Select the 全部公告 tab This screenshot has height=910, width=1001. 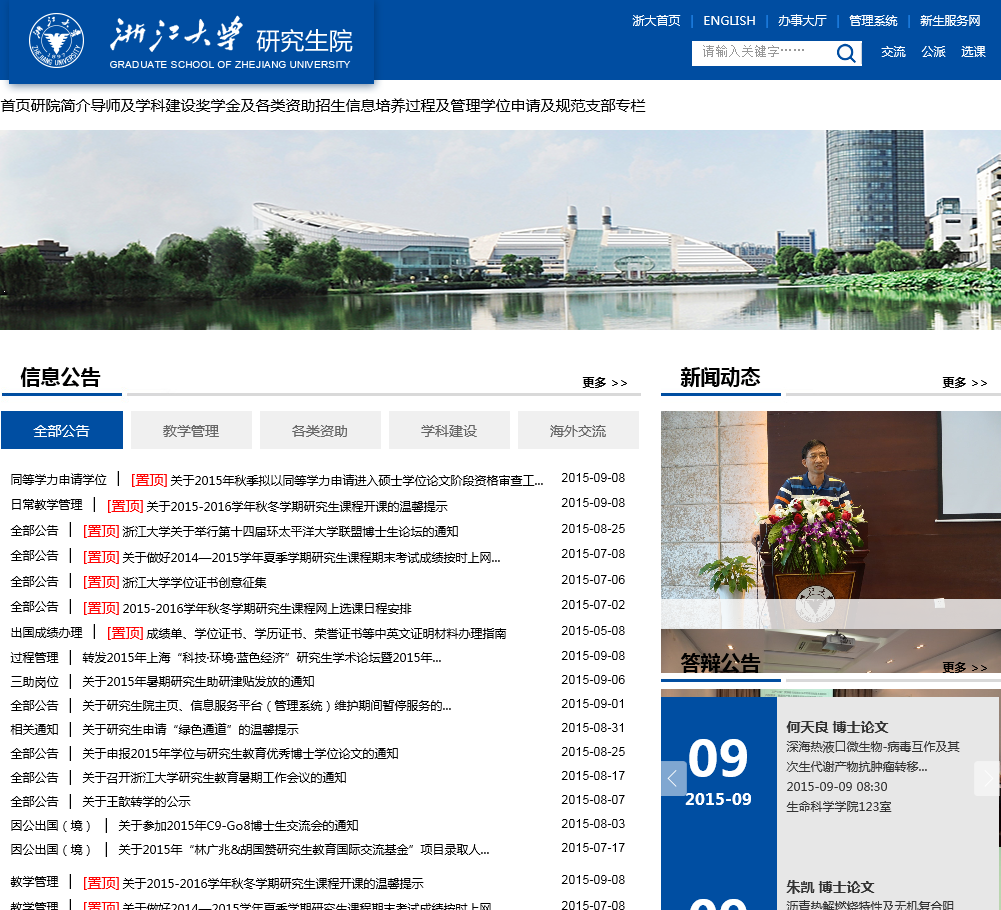[62, 430]
